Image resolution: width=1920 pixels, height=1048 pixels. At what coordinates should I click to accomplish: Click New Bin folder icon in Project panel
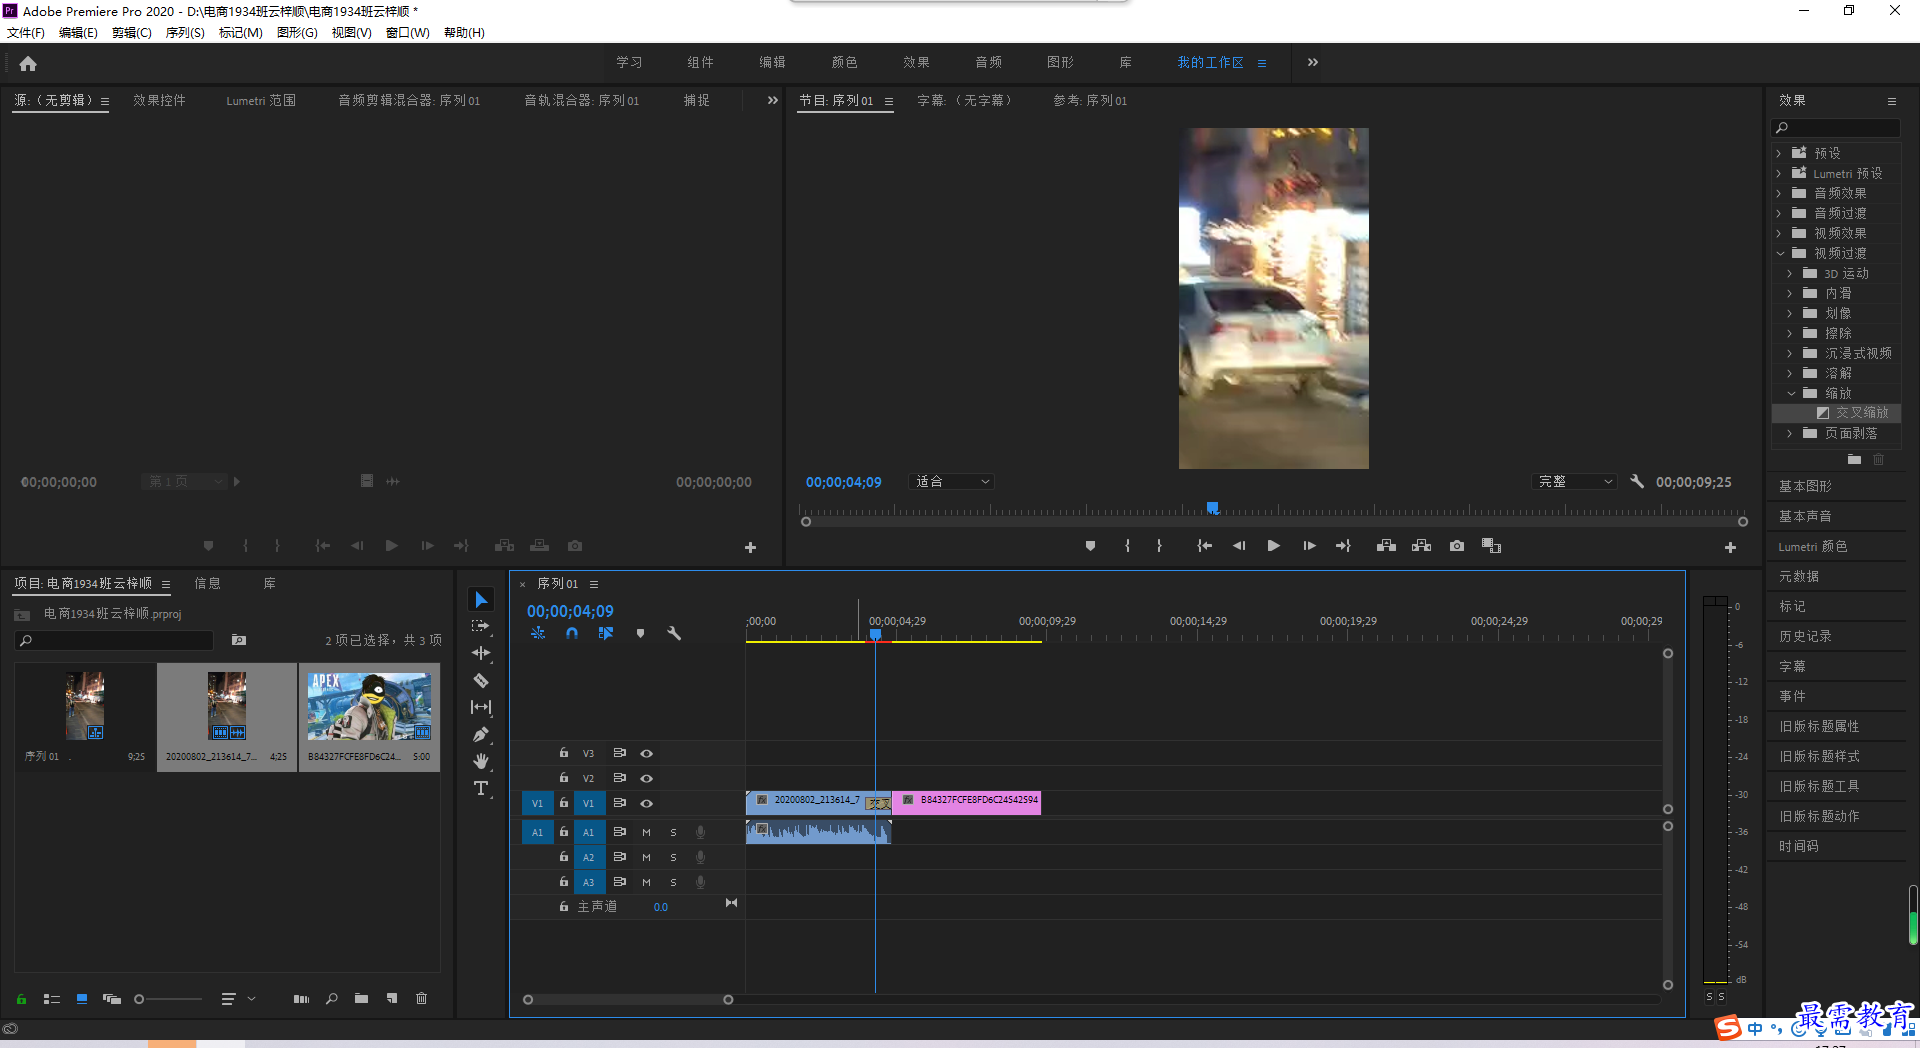pos(361,998)
